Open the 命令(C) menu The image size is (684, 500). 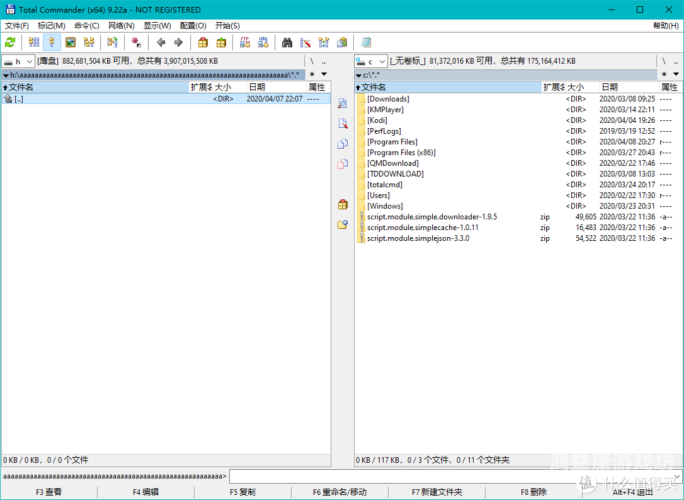(x=87, y=26)
